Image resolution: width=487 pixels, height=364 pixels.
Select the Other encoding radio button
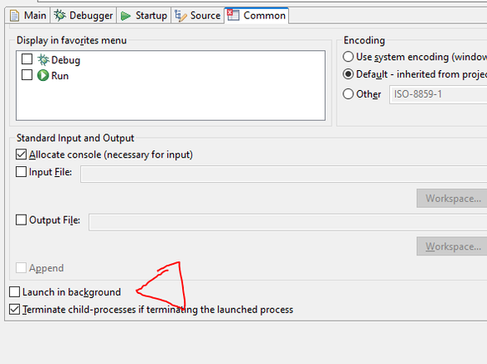(348, 94)
